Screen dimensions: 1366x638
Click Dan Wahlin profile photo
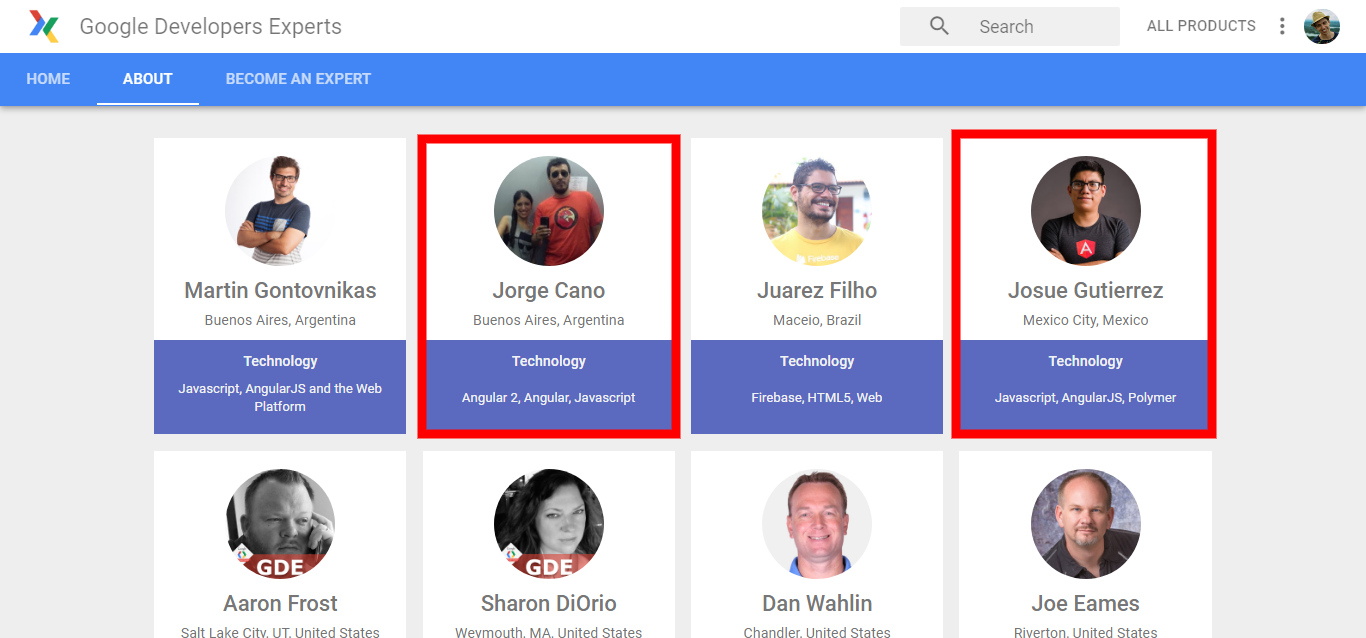817,524
